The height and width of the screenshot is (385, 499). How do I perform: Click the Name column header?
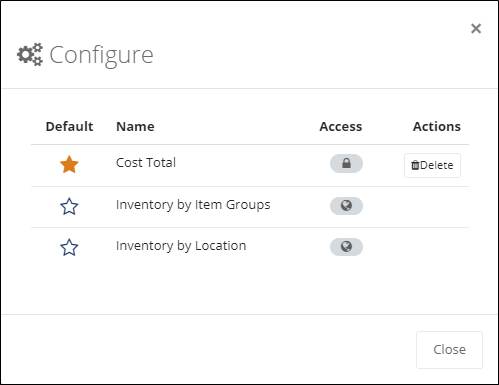[135, 127]
